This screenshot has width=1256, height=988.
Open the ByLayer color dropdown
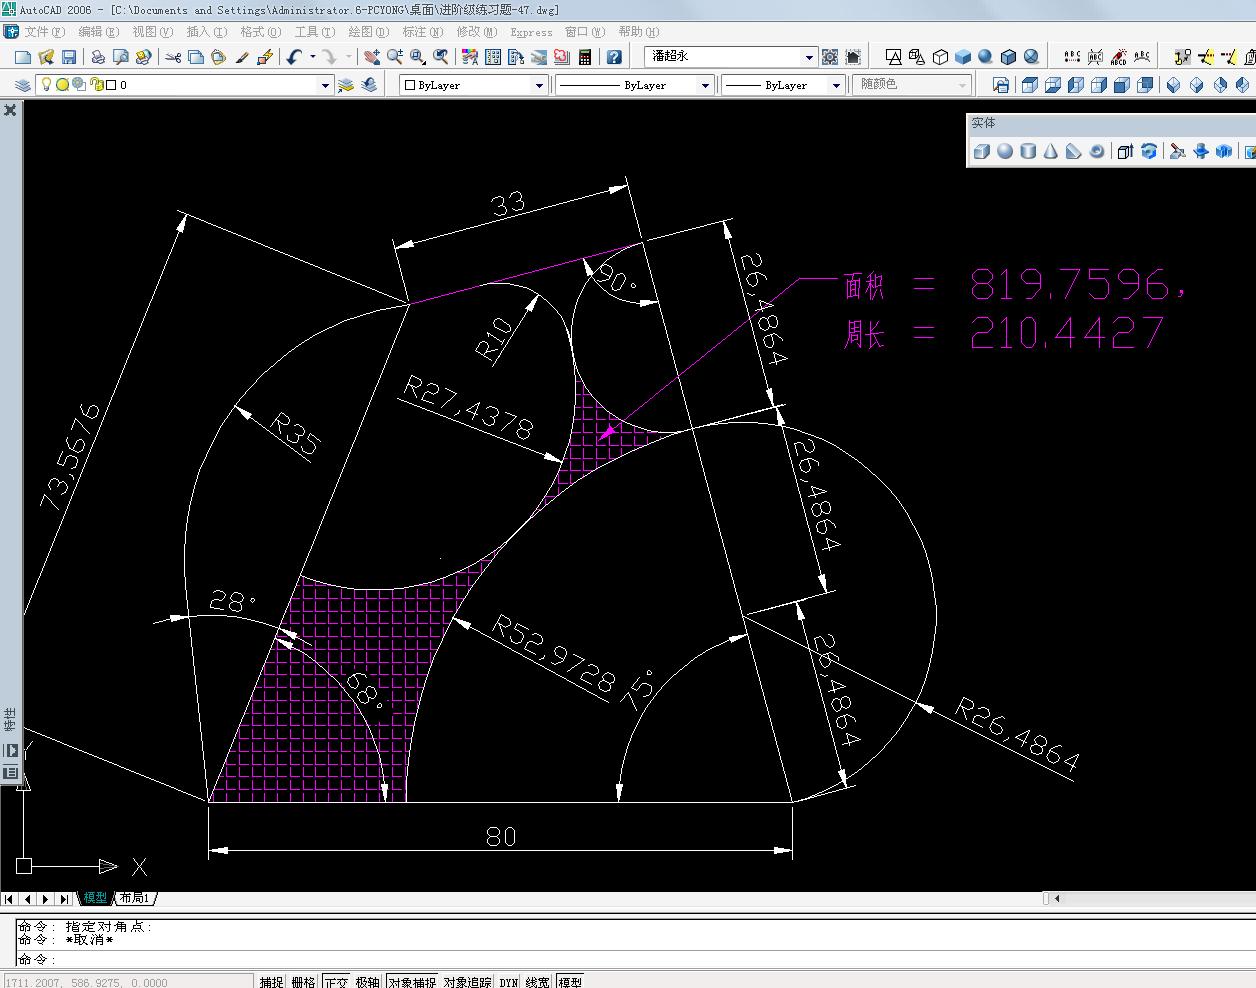point(474,86)
